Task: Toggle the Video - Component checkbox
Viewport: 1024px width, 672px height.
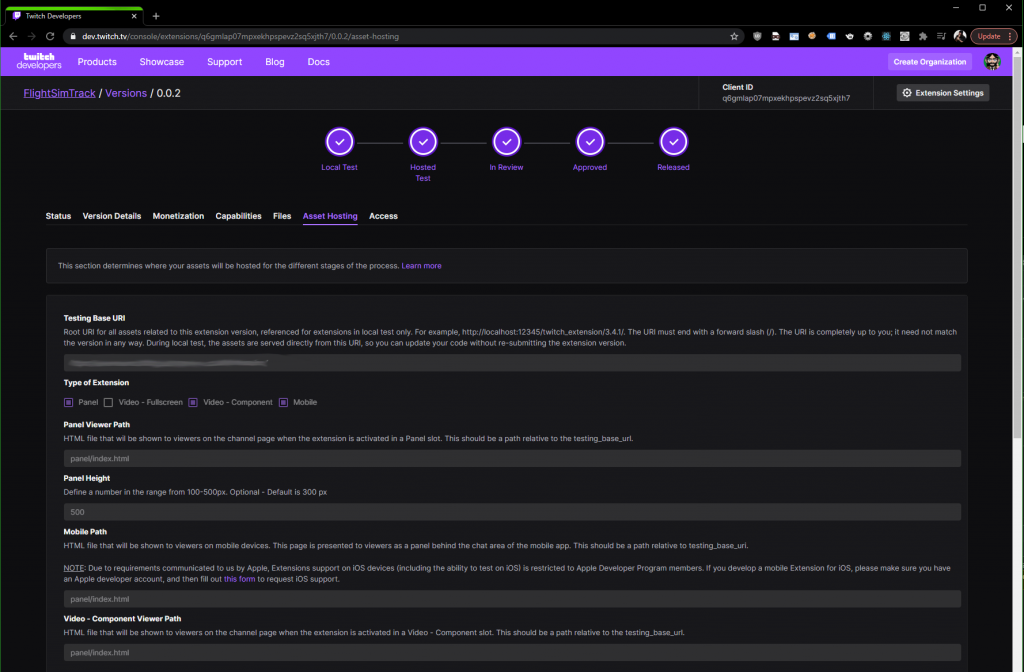Action: coord(193,402)
